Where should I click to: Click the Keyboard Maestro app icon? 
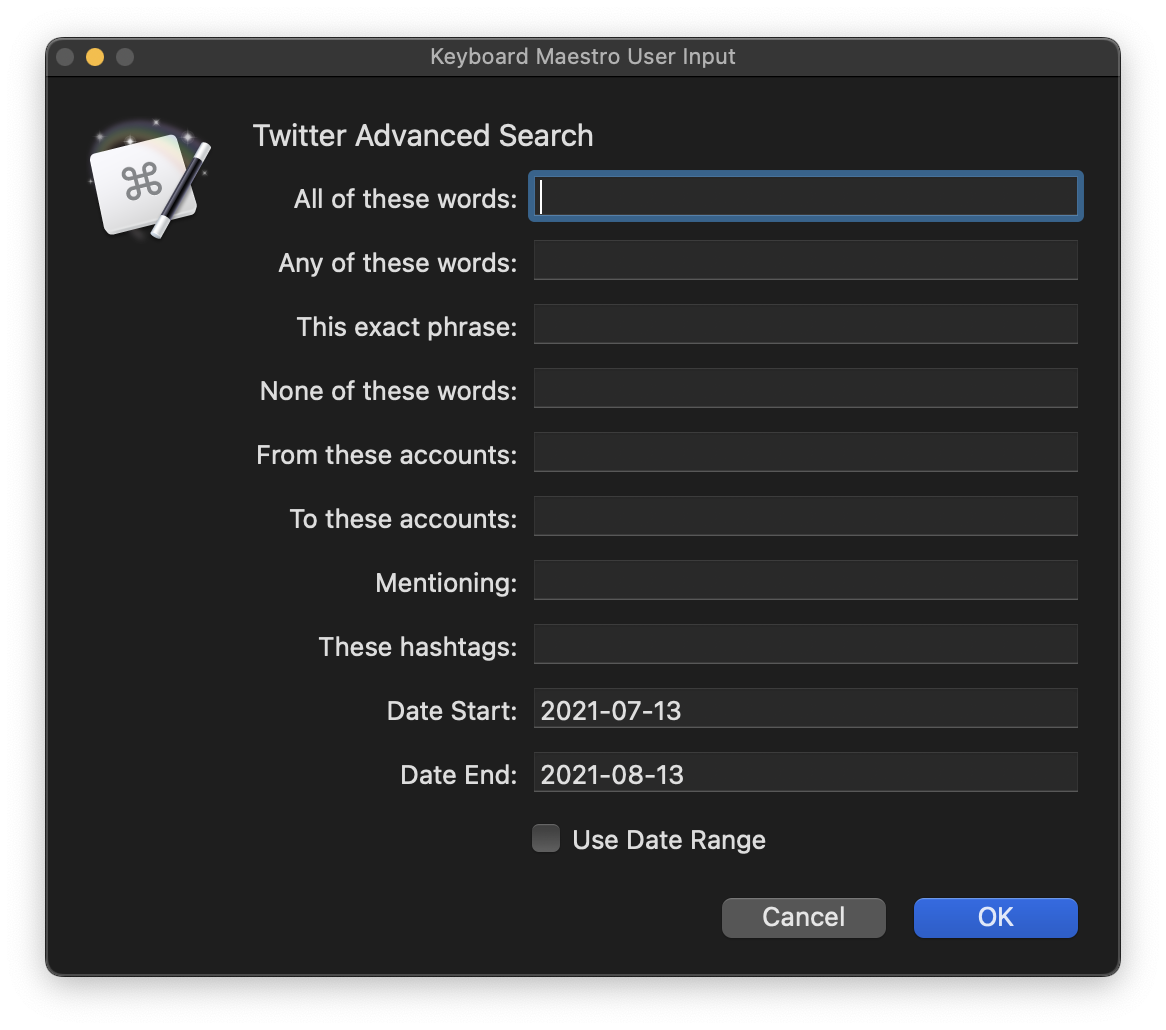149,180
